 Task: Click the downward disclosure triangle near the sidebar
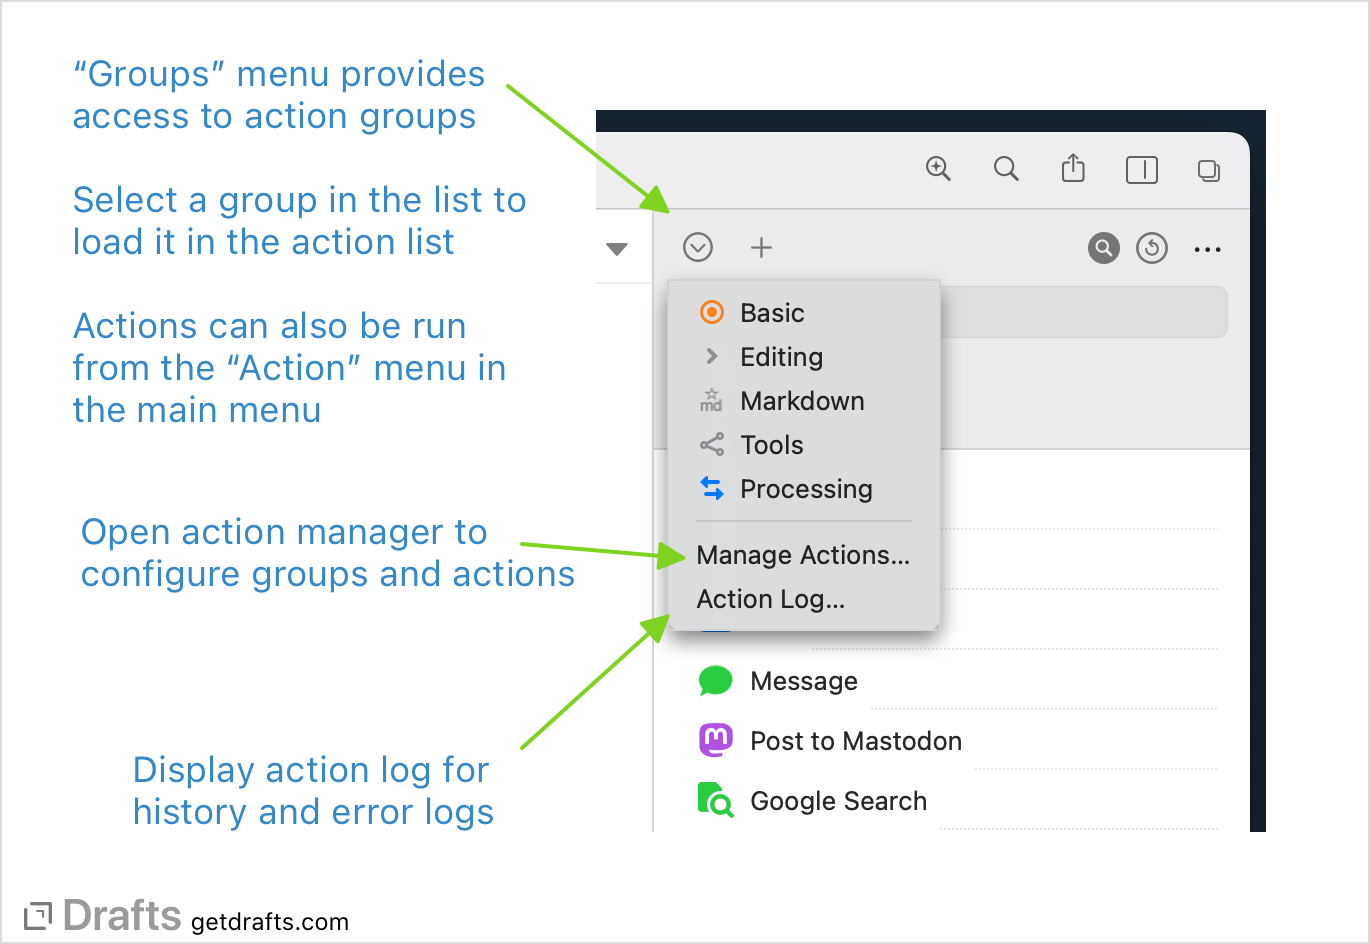coord(619,249)
